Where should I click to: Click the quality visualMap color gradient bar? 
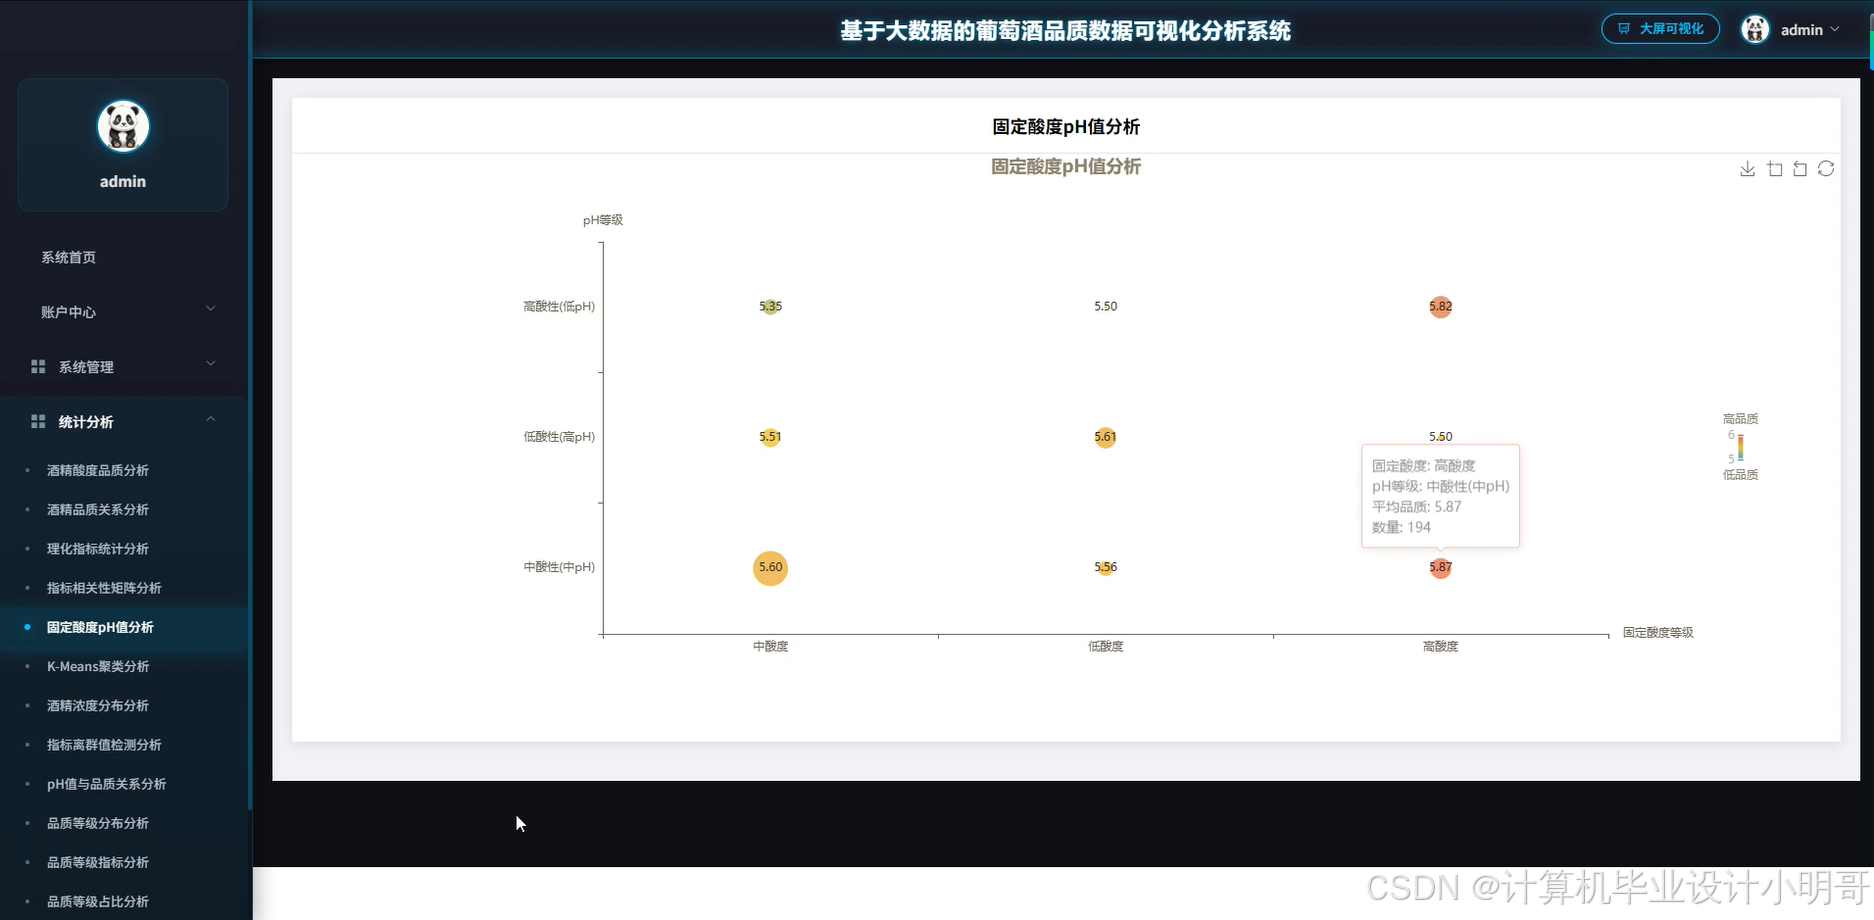point(1741,447)
